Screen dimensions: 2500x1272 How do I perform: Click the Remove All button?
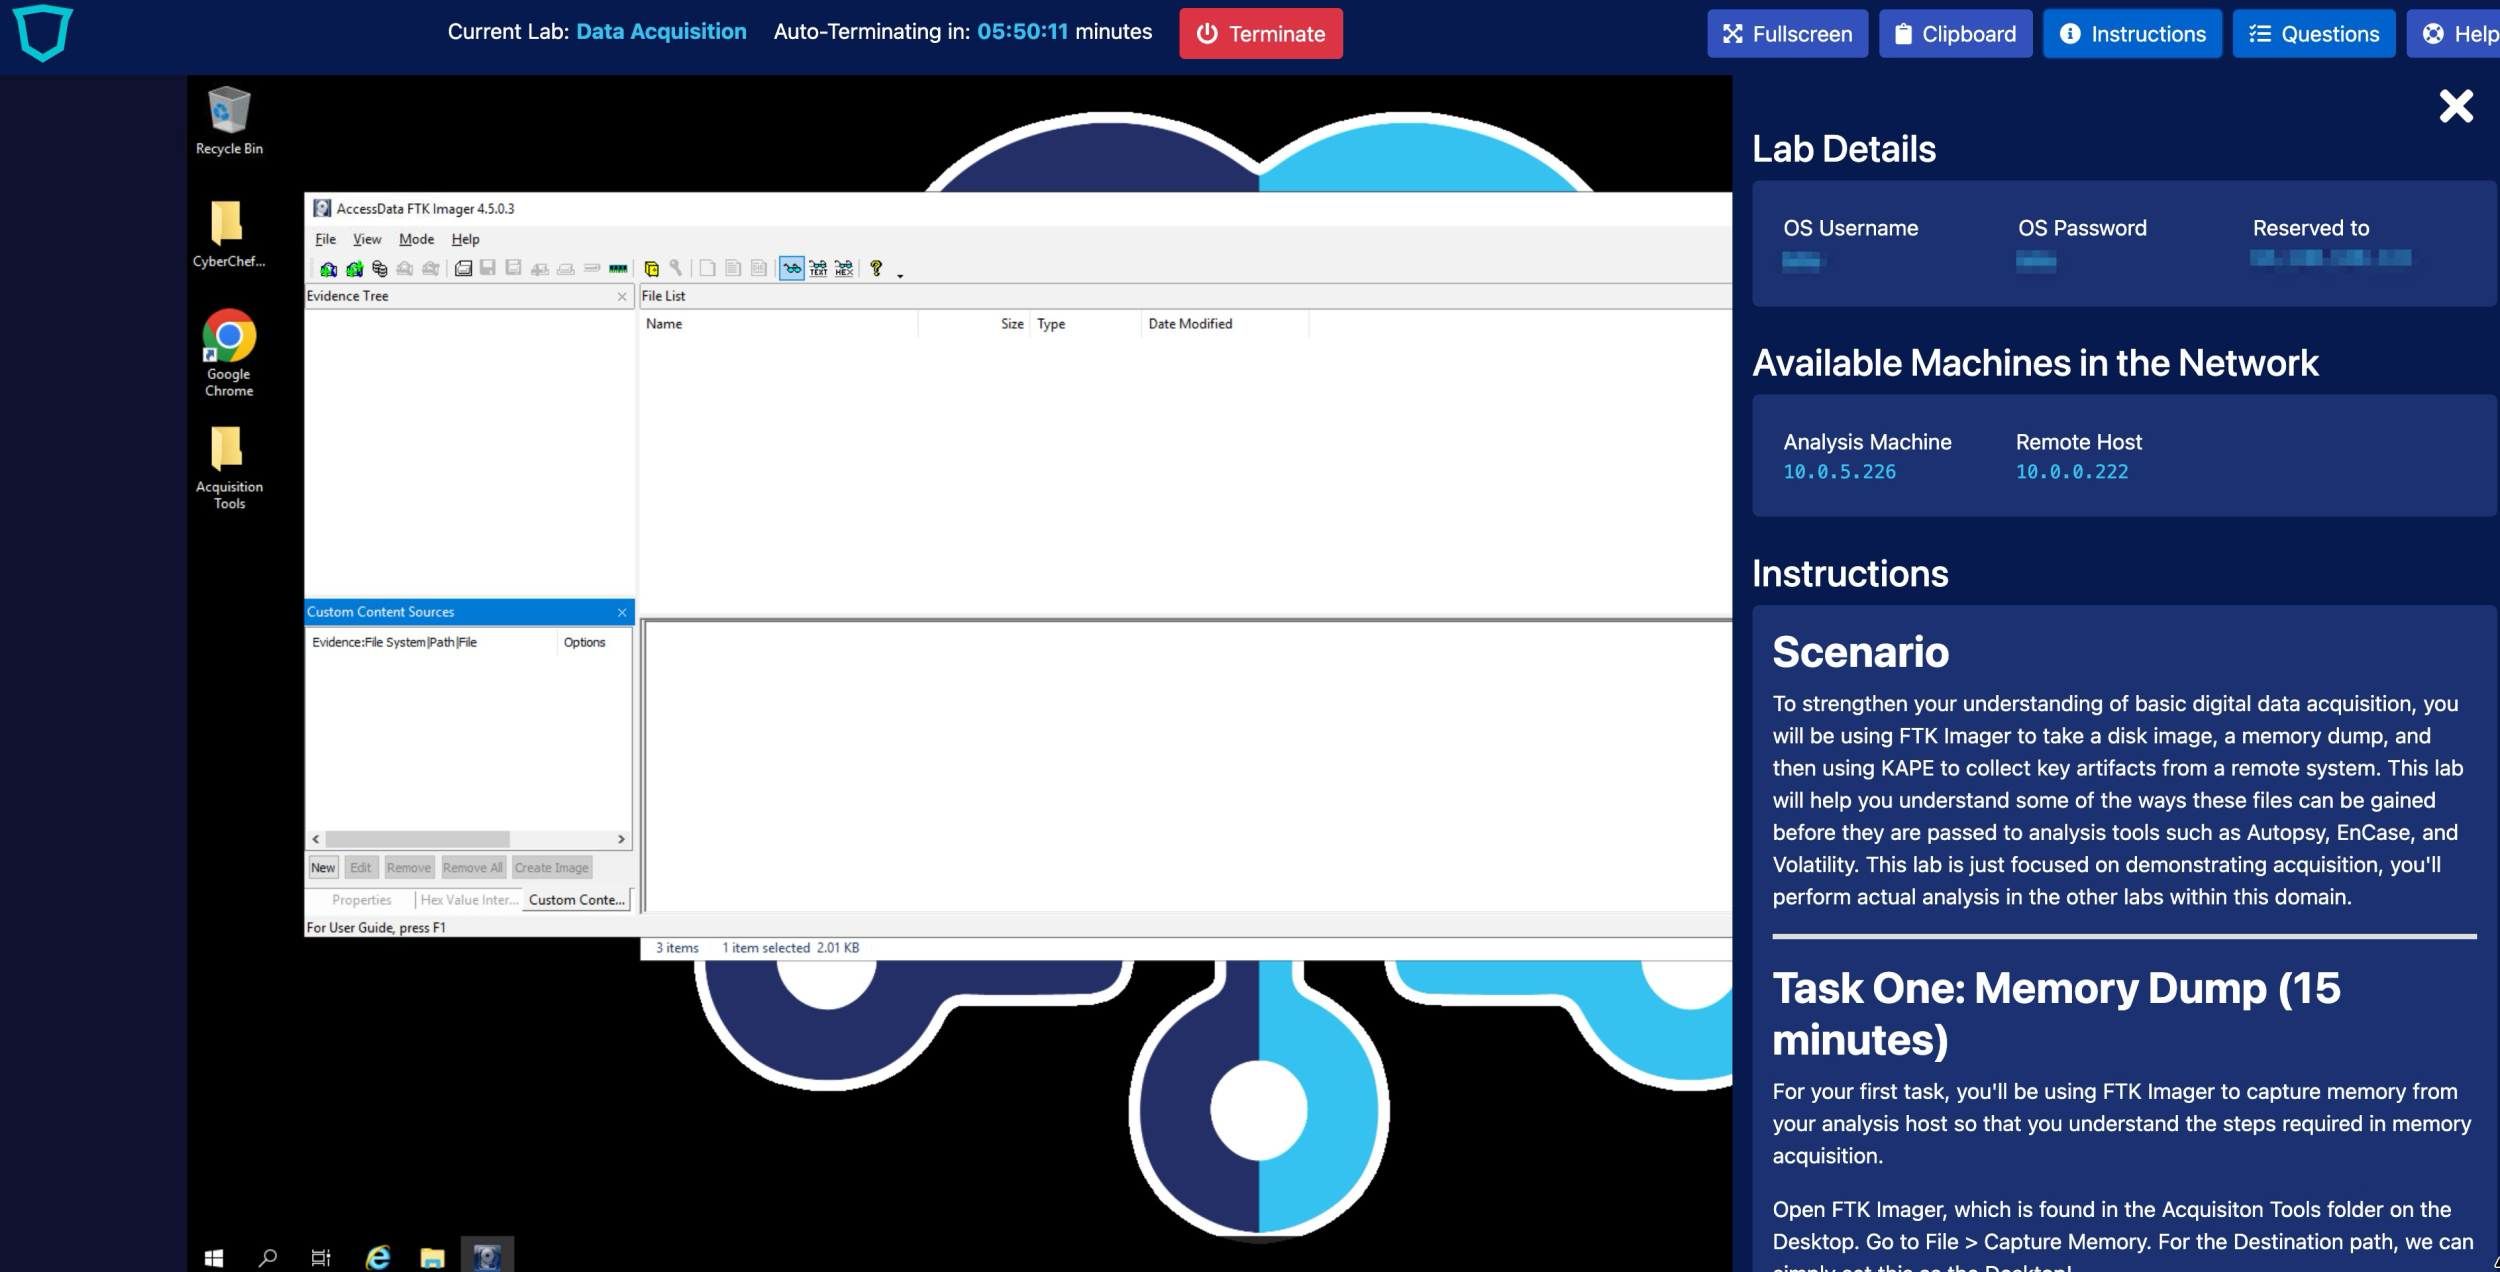tap(473, 868)
